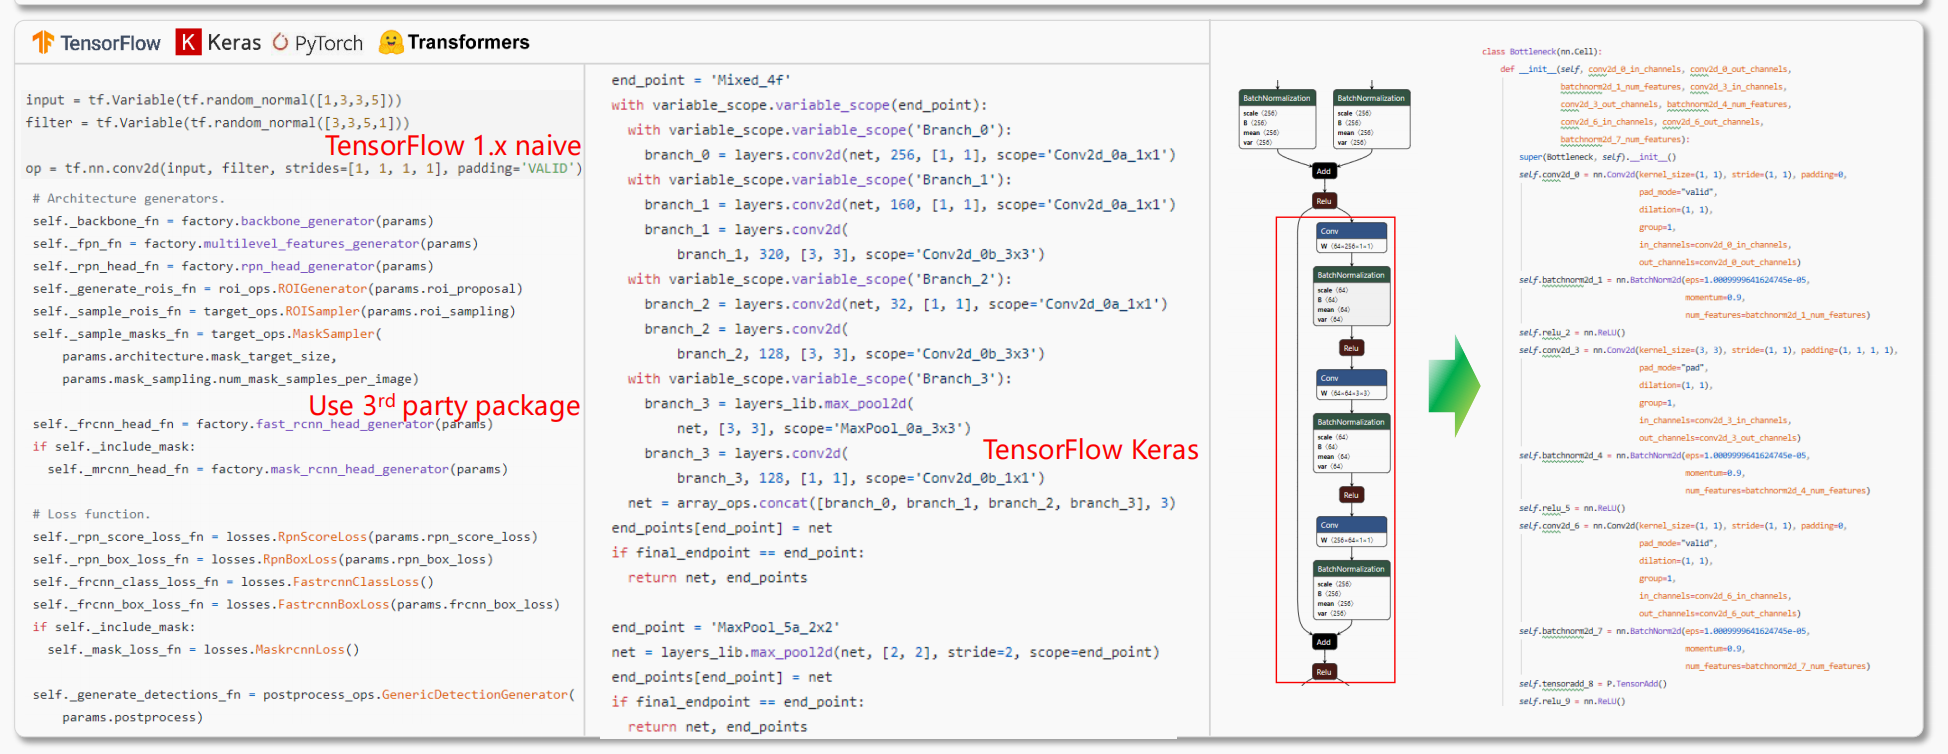This screenshot has height=754, width=1948.
Task: Click the Add node below the top BatchNormalization pair
Action: [x=1324, y=171]
